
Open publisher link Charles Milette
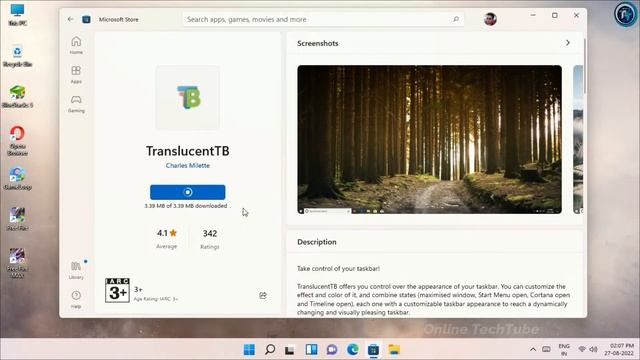(x=188, y=165)
